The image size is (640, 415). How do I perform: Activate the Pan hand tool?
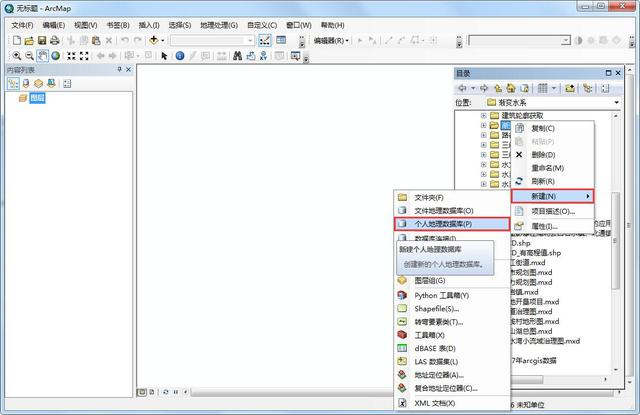click(x=42, y=56)
